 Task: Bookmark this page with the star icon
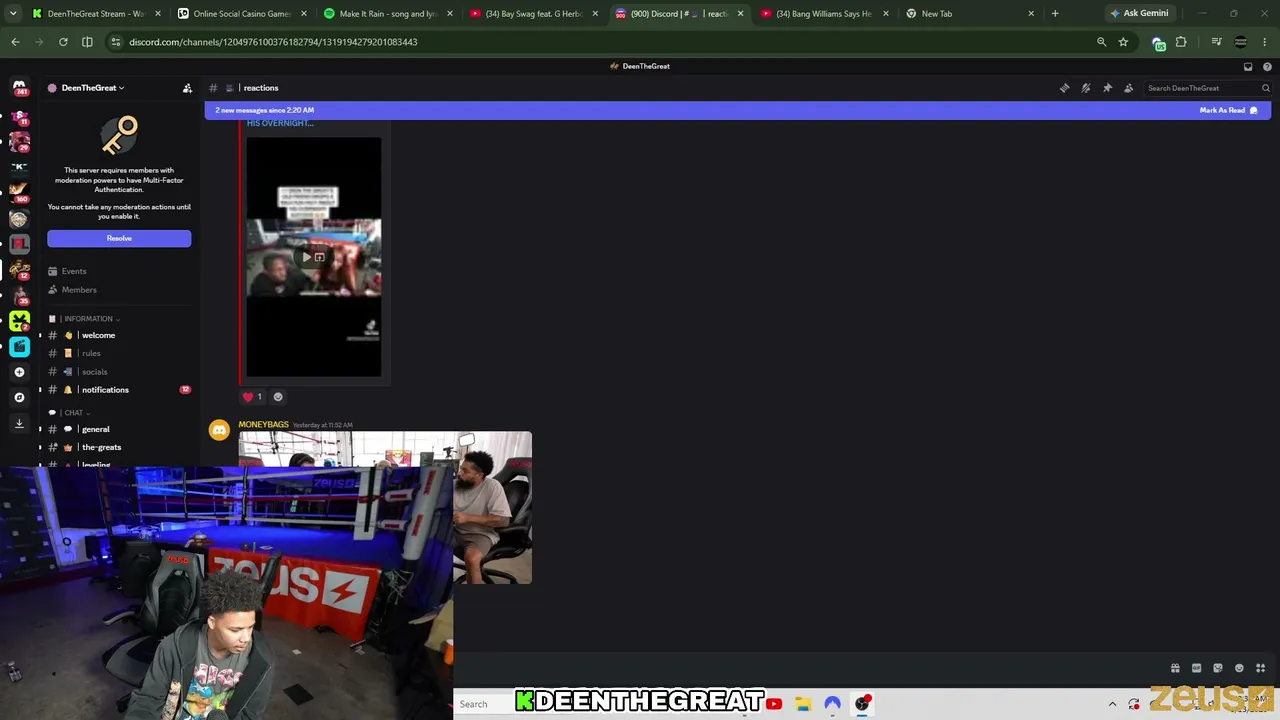(x=1123, y=42)
